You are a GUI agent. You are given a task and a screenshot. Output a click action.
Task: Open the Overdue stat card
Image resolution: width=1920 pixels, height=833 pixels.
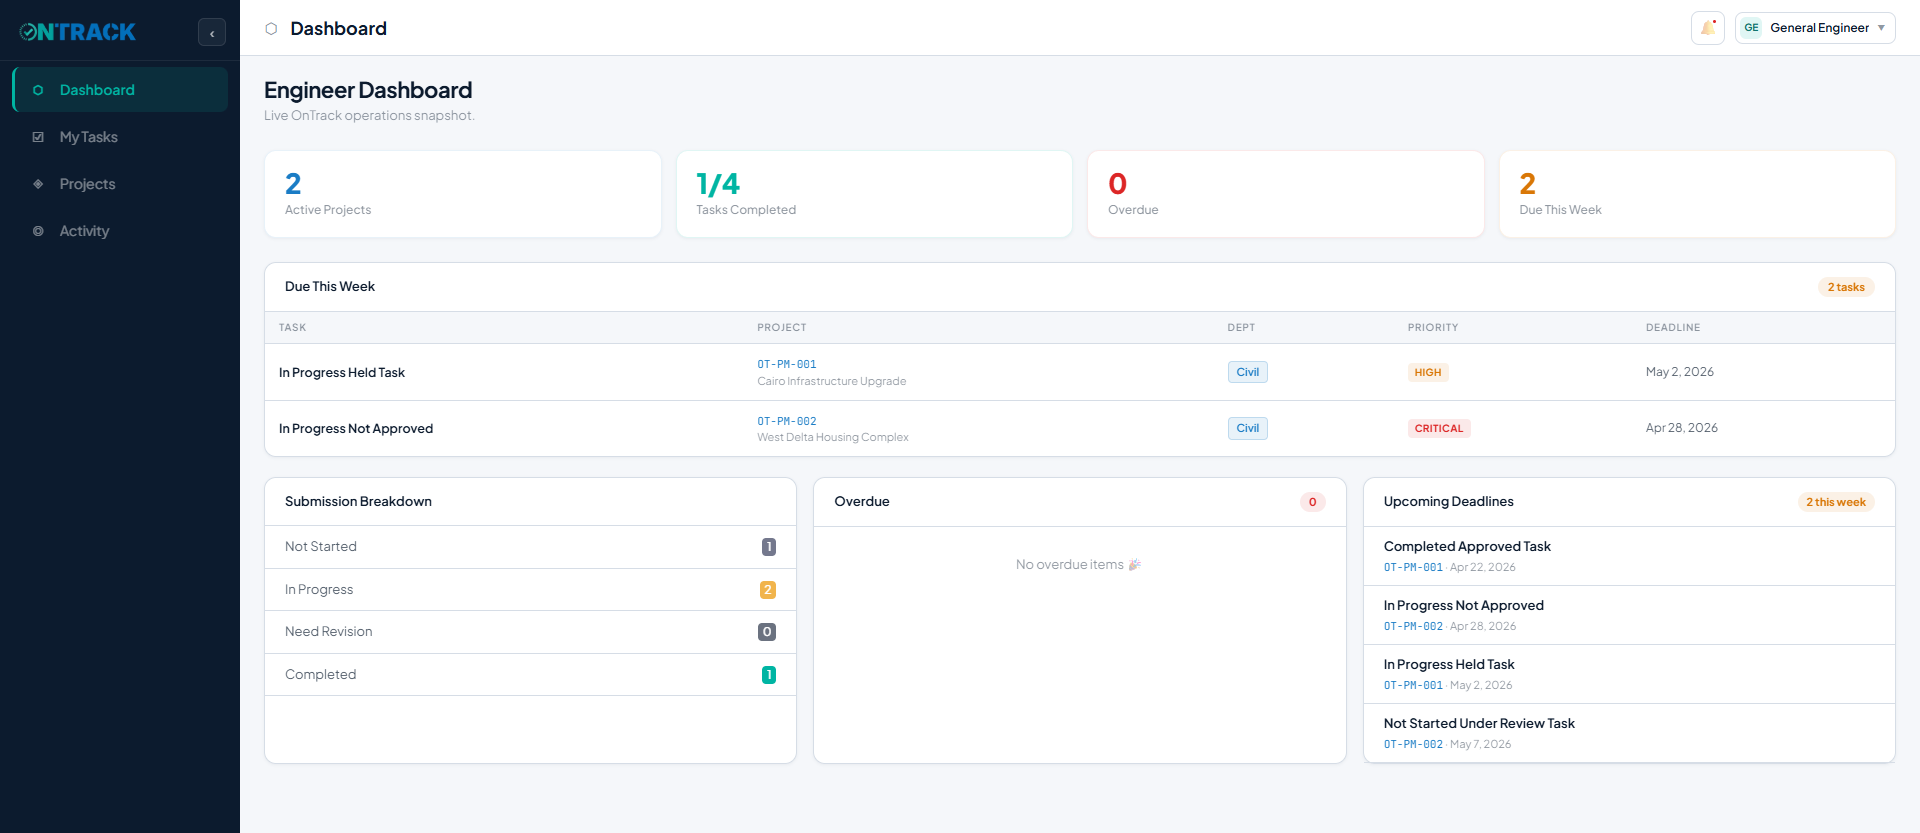1286,194
